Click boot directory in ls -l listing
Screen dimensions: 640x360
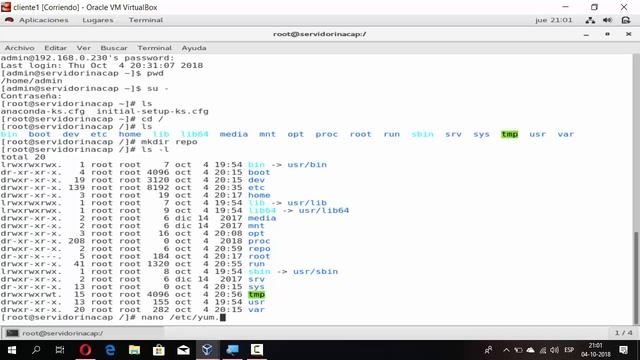pos(259,172)
